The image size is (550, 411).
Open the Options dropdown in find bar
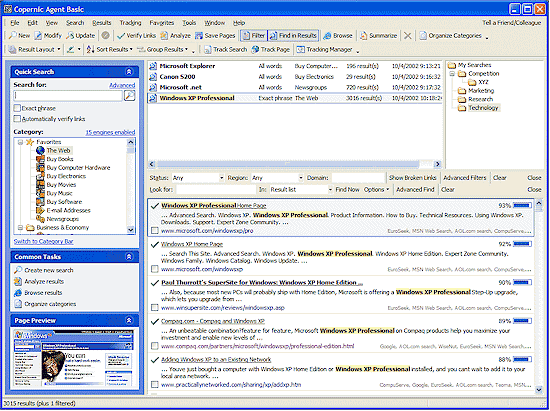376,189
